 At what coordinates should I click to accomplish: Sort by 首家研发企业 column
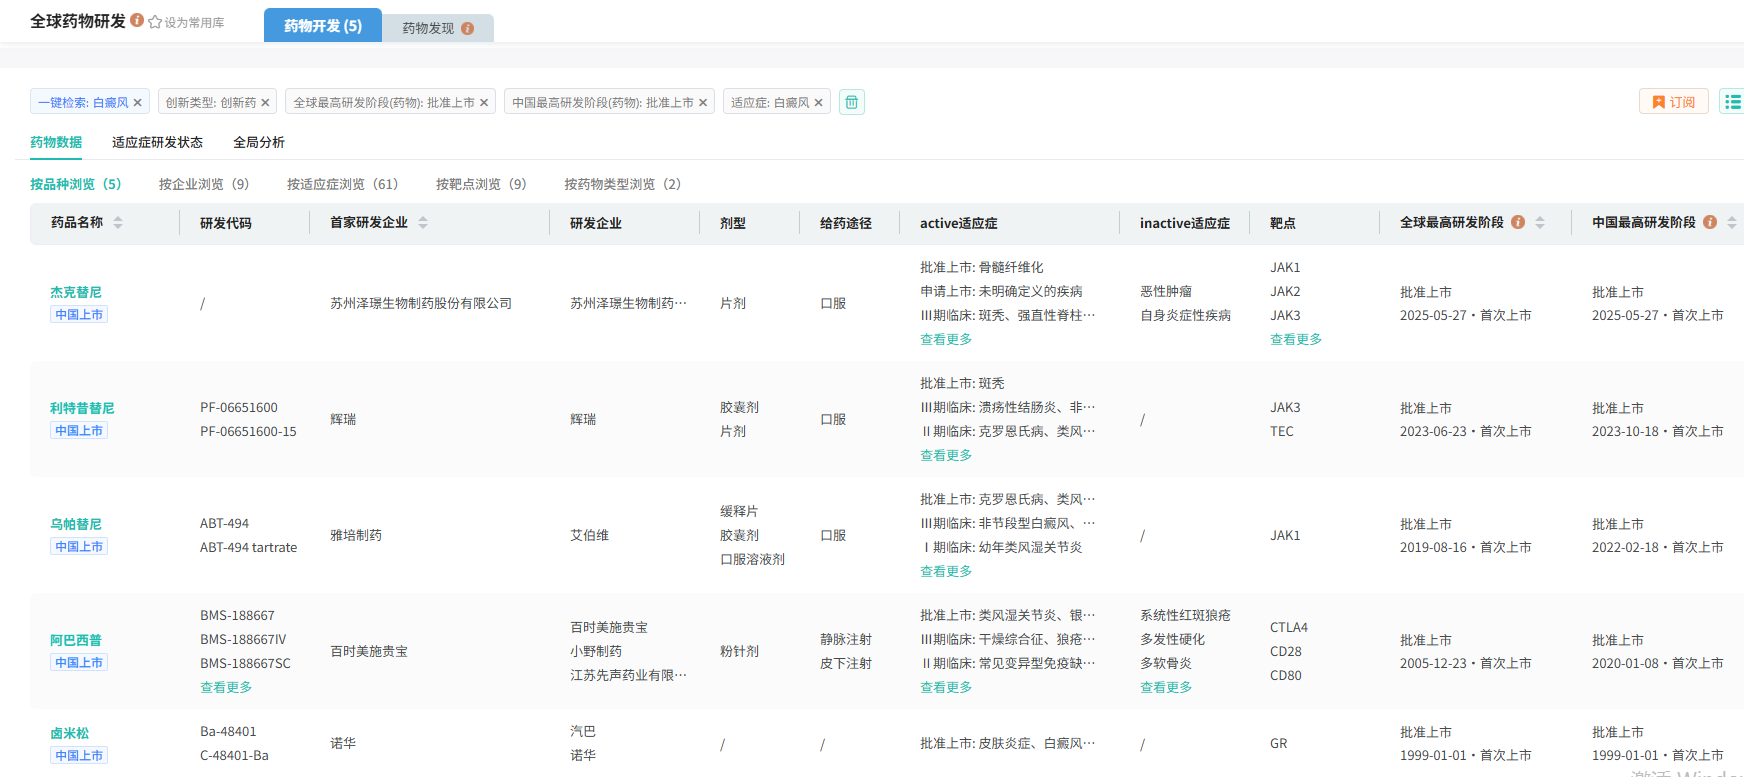423,223
